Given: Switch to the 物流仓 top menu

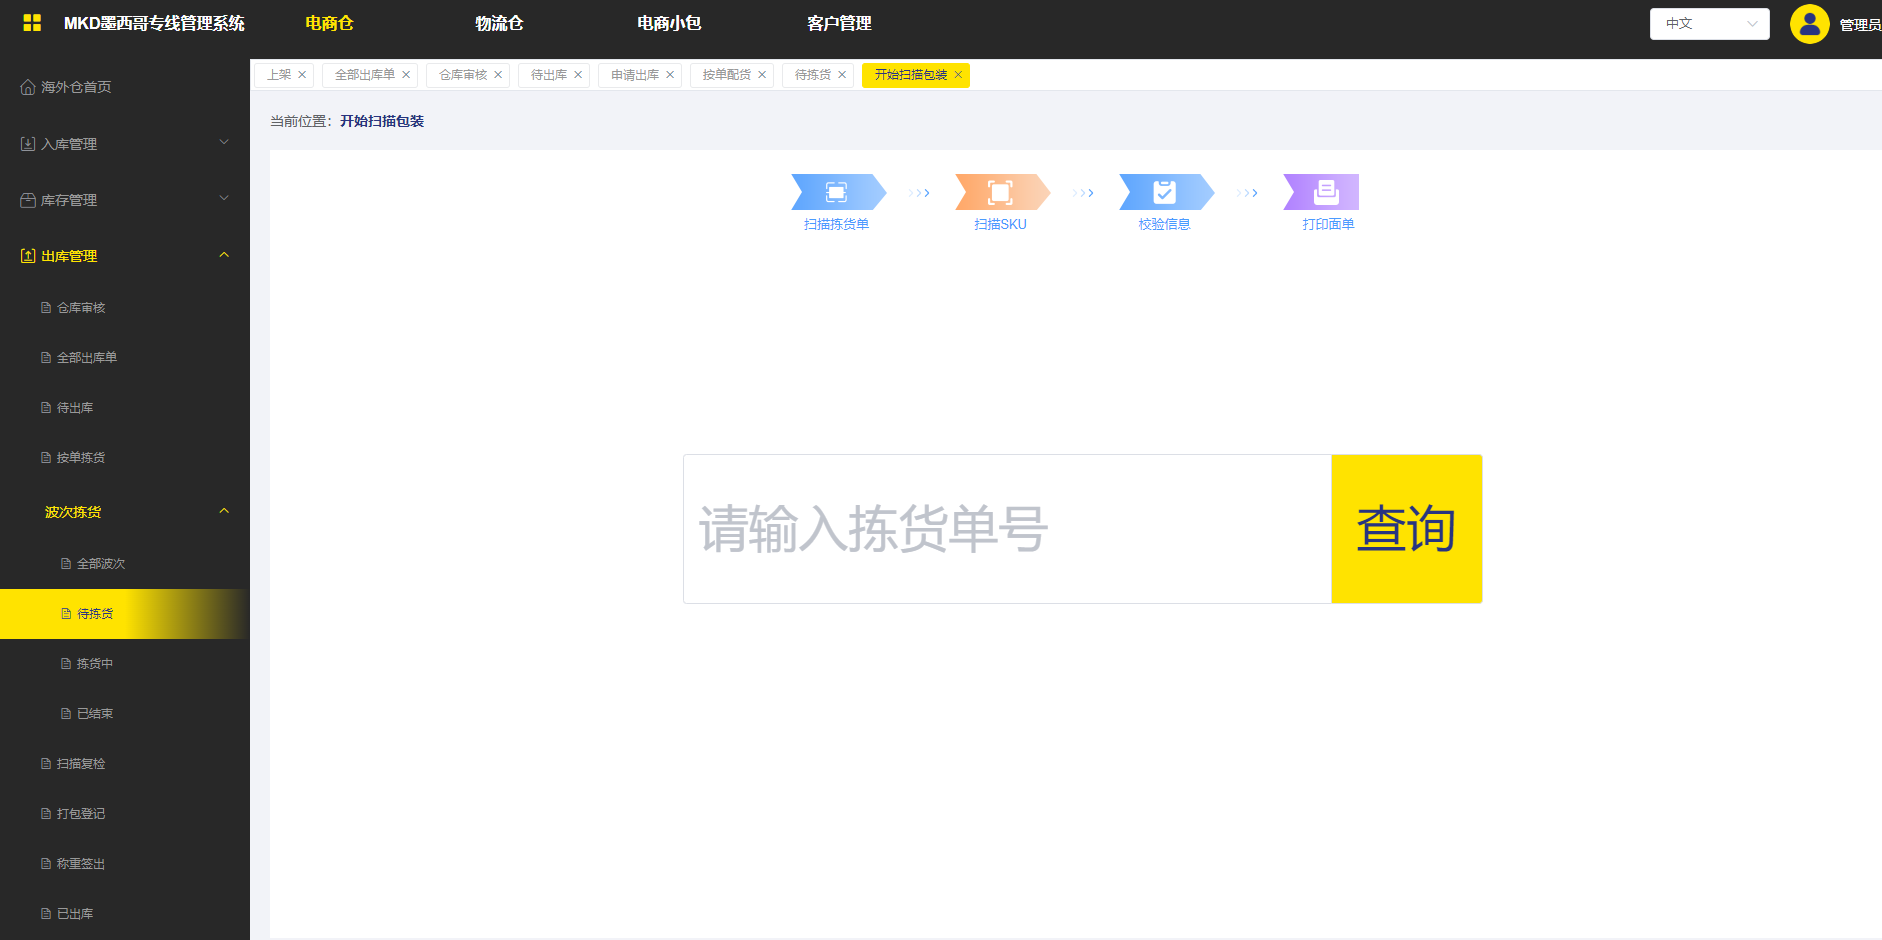Looking at the screenshot, I should (x=499, y=23).
